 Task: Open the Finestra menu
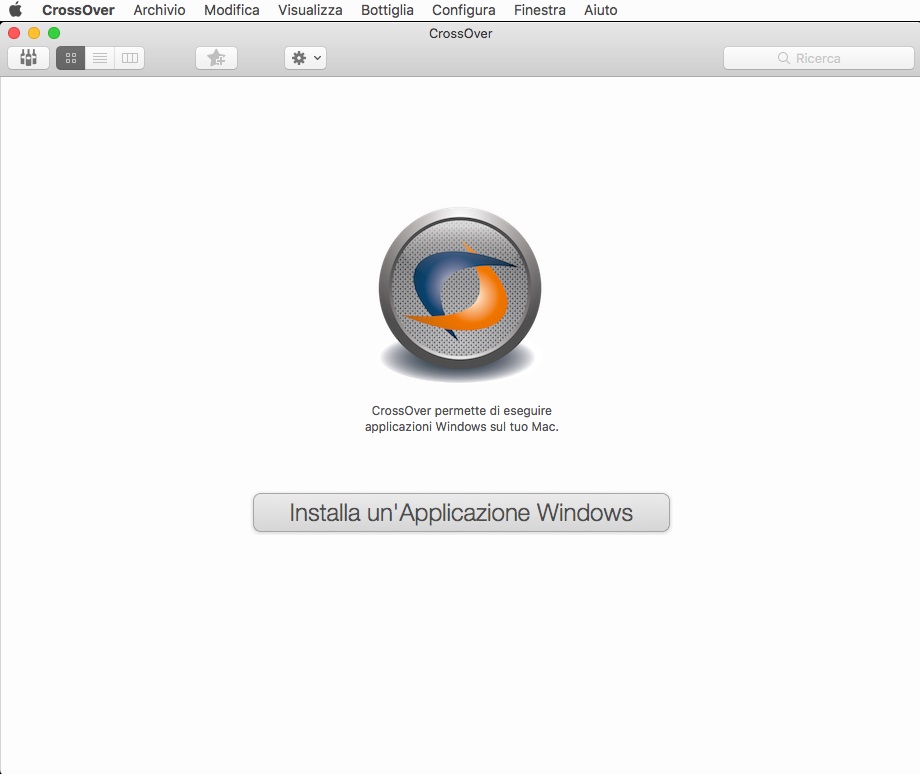click(x=540, y=10)
